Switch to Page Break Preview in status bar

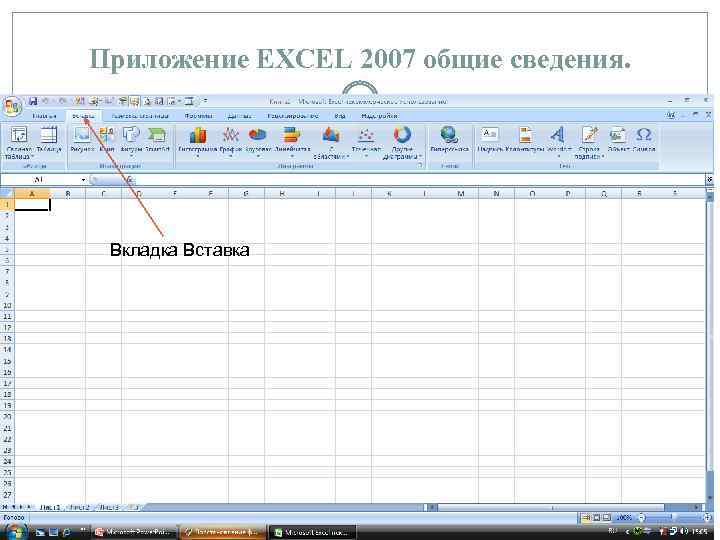(607, 518)
